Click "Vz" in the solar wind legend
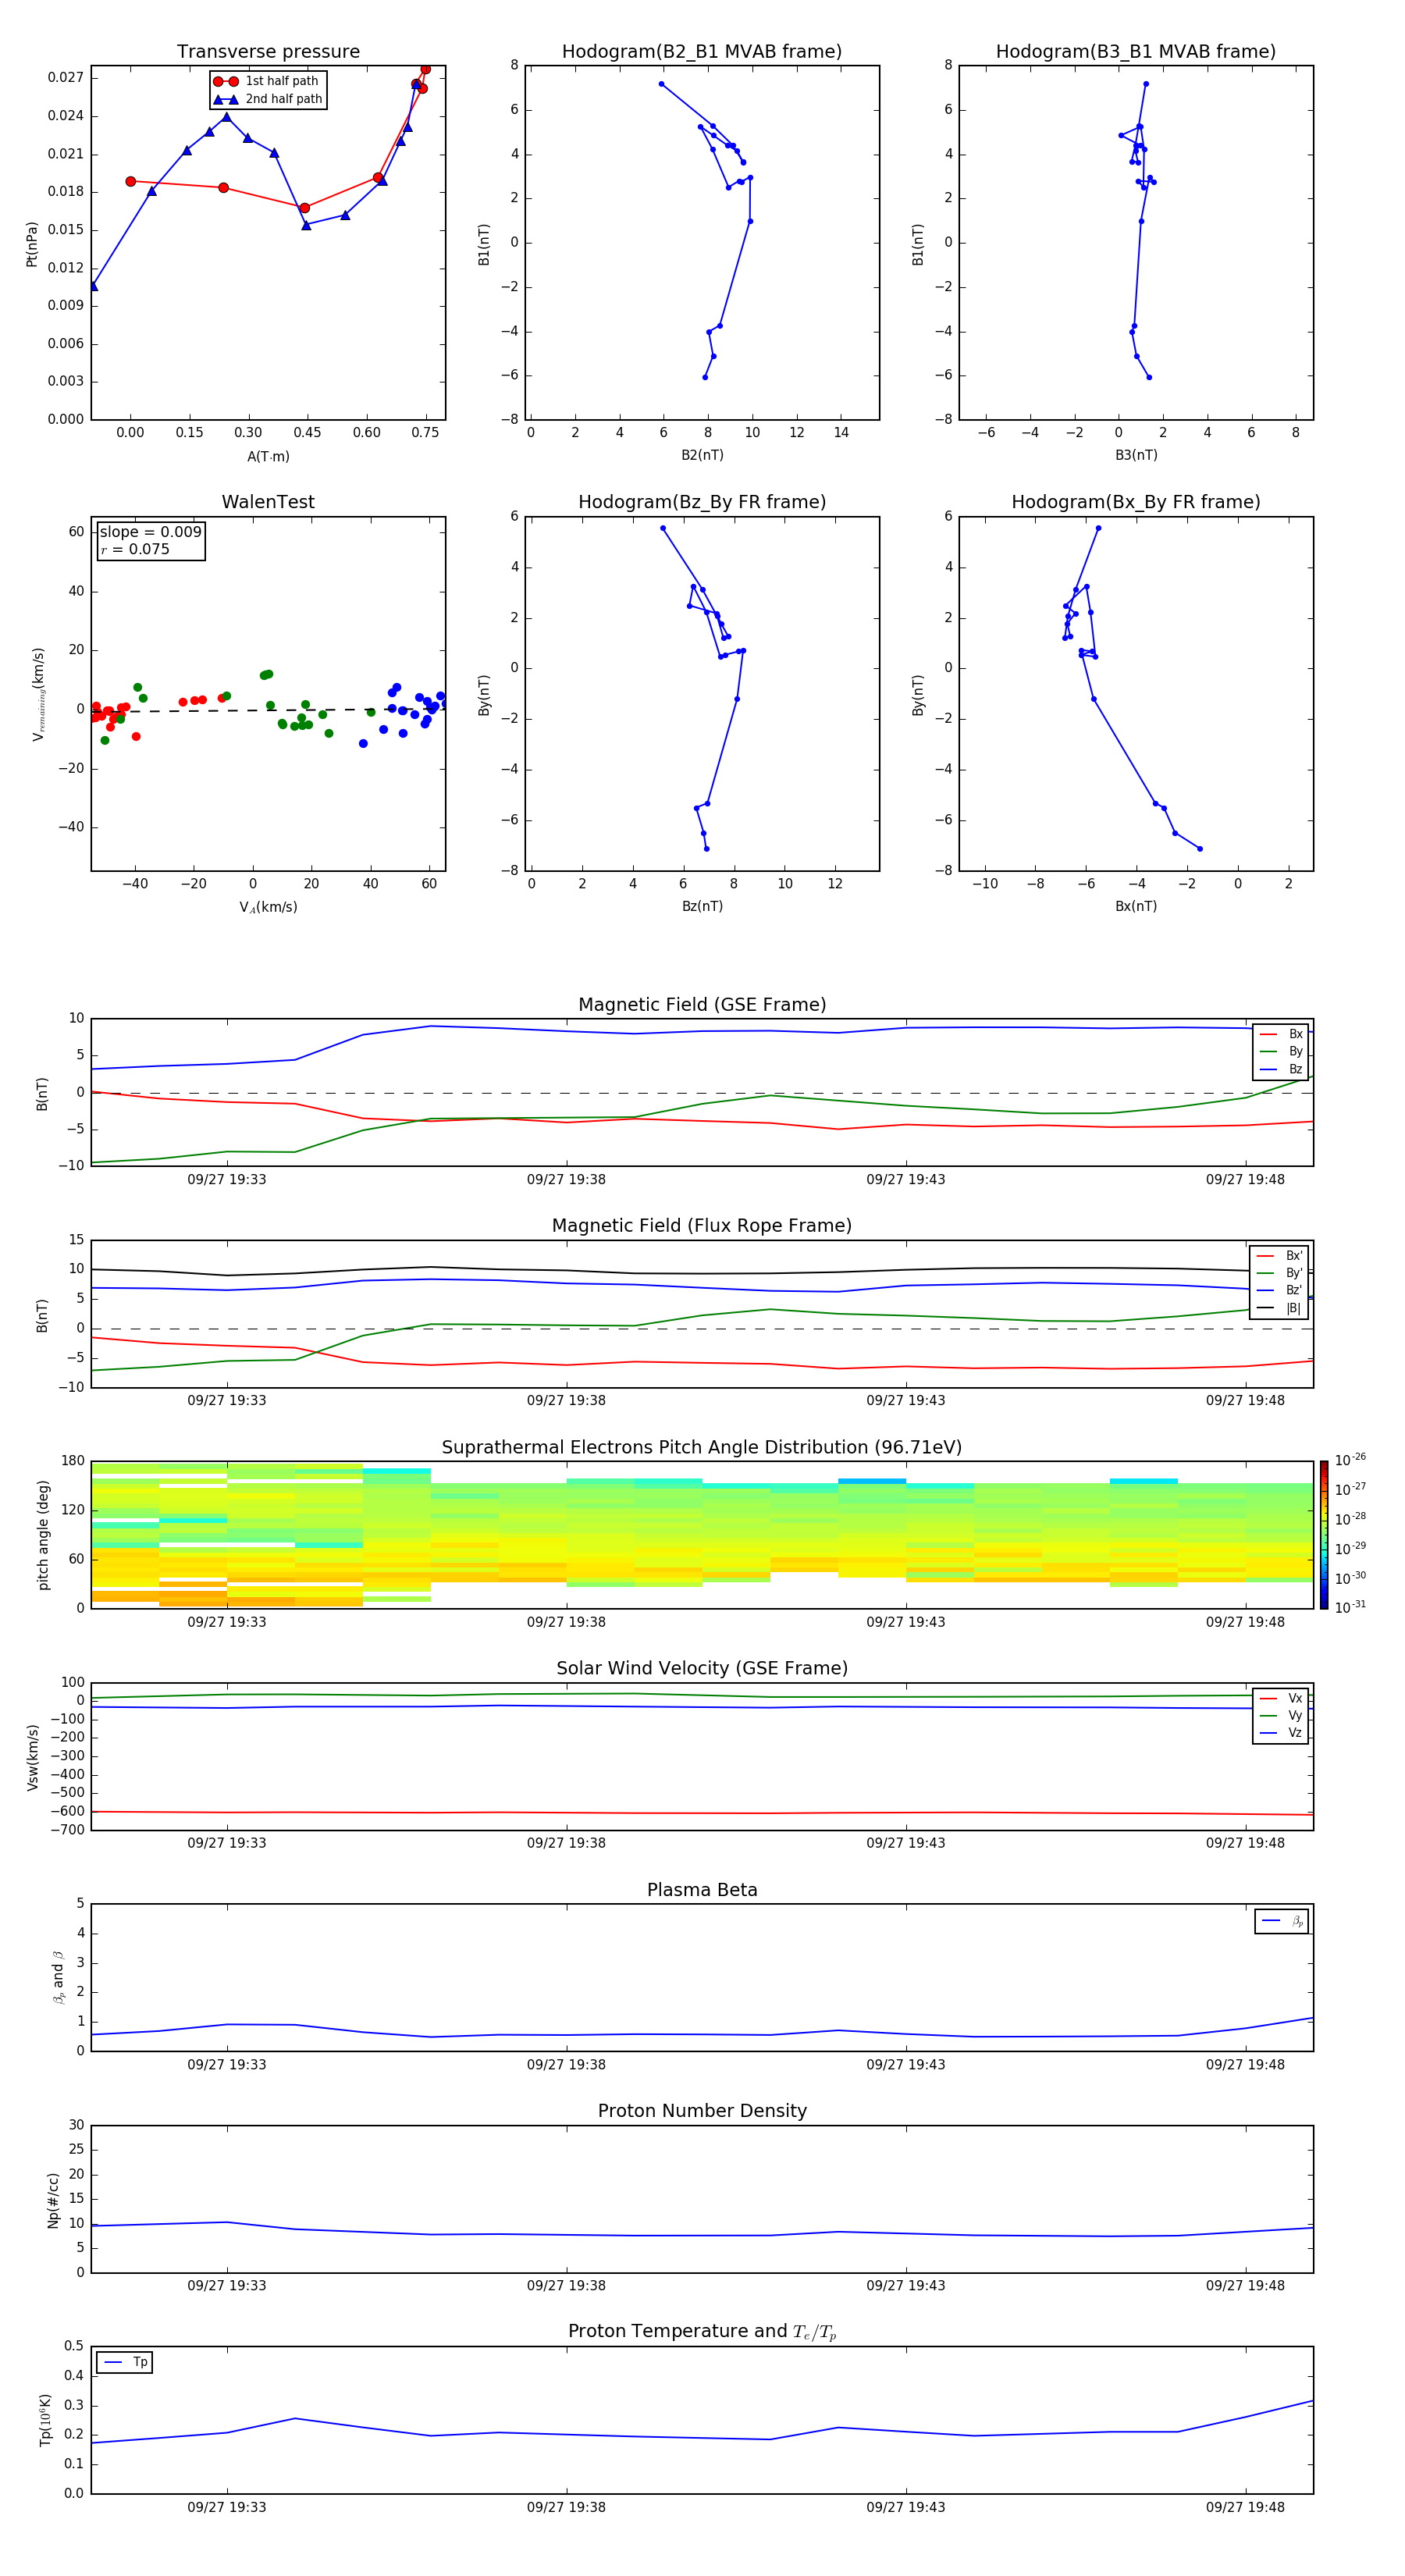Screen dimensions: 1405x2576 [1295, 1733]
